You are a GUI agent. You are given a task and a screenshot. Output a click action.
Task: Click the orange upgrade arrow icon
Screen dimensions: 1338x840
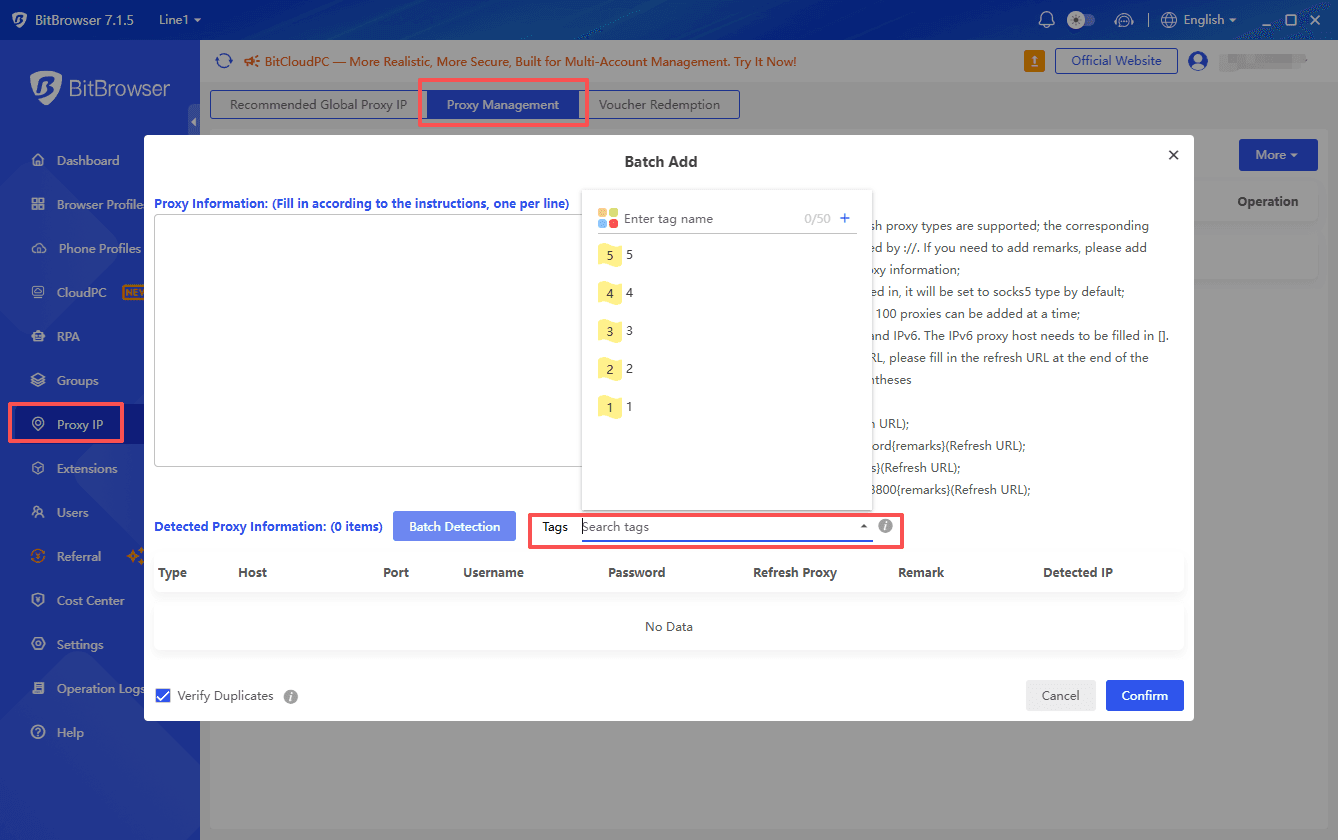click(x=1034, y=61)
